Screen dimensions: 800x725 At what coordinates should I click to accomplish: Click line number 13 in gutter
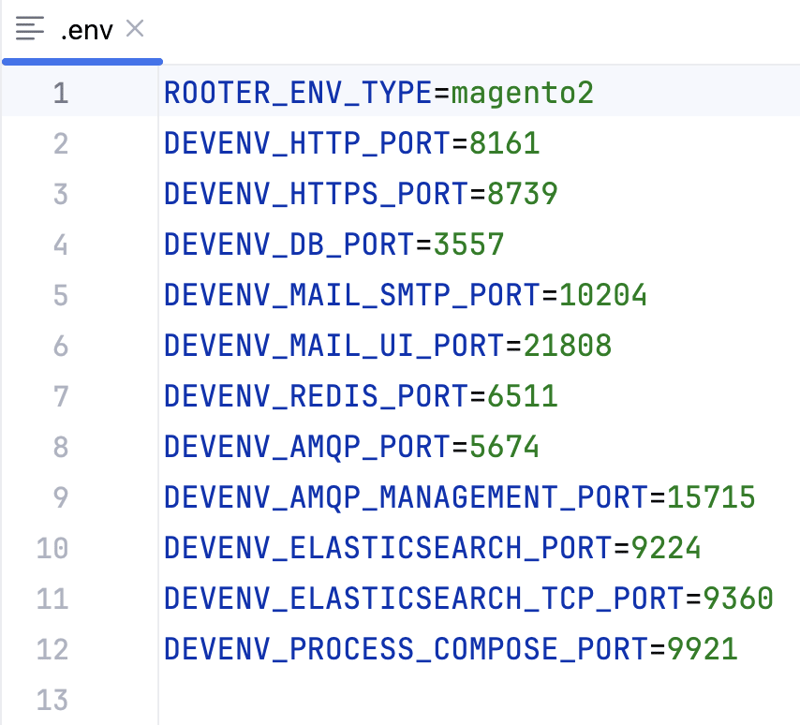click(52, 700)
